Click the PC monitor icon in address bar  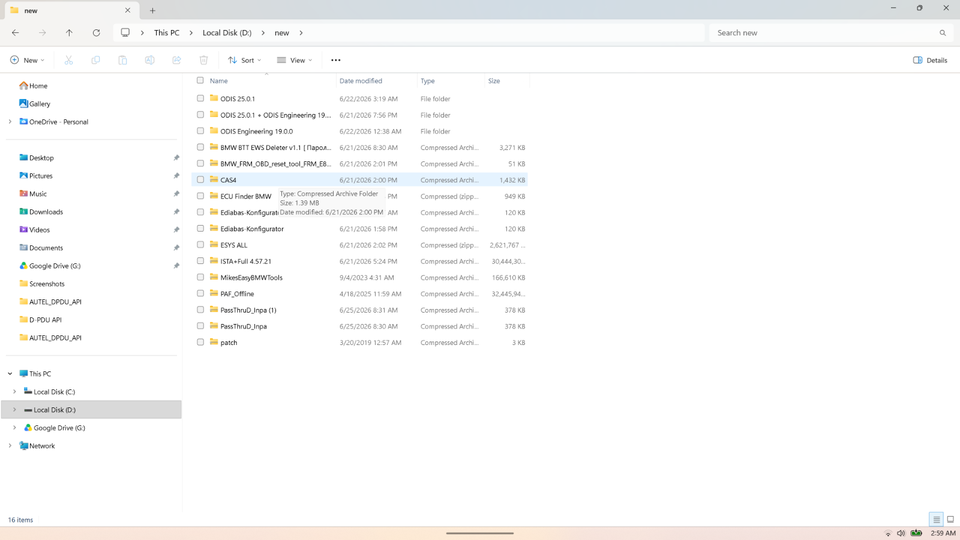(x=125, y=32)
